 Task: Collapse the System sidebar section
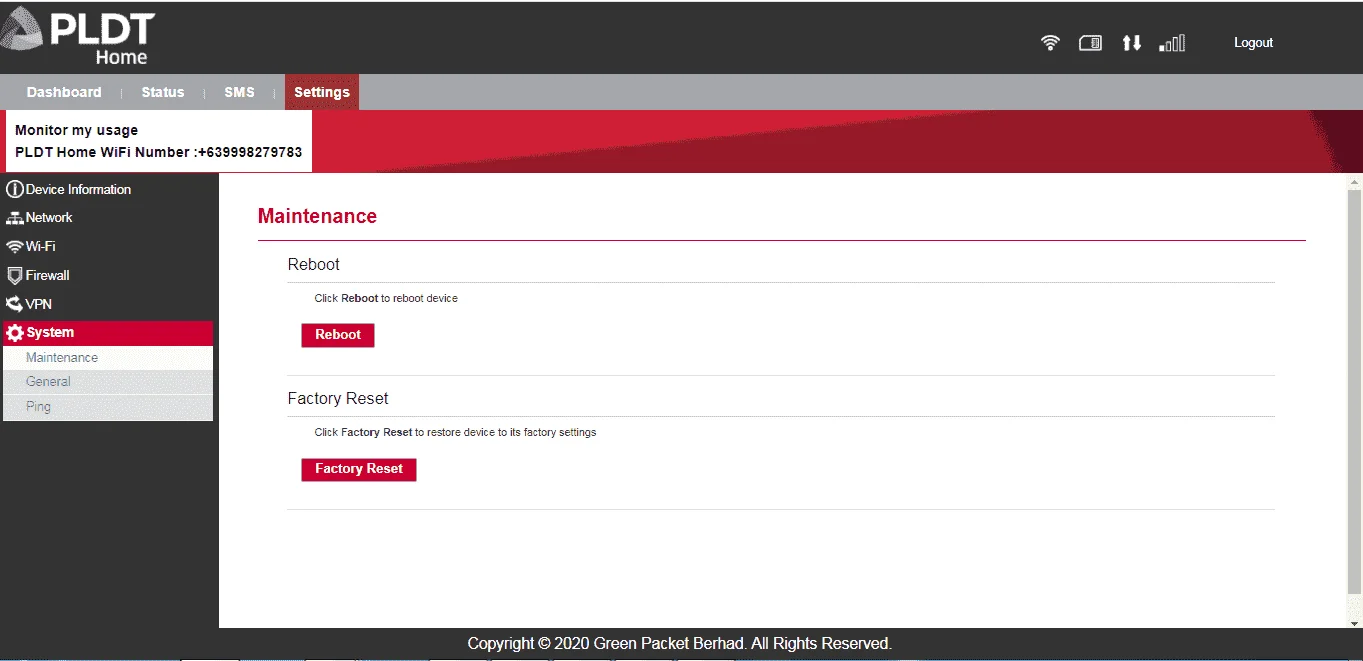108,333
